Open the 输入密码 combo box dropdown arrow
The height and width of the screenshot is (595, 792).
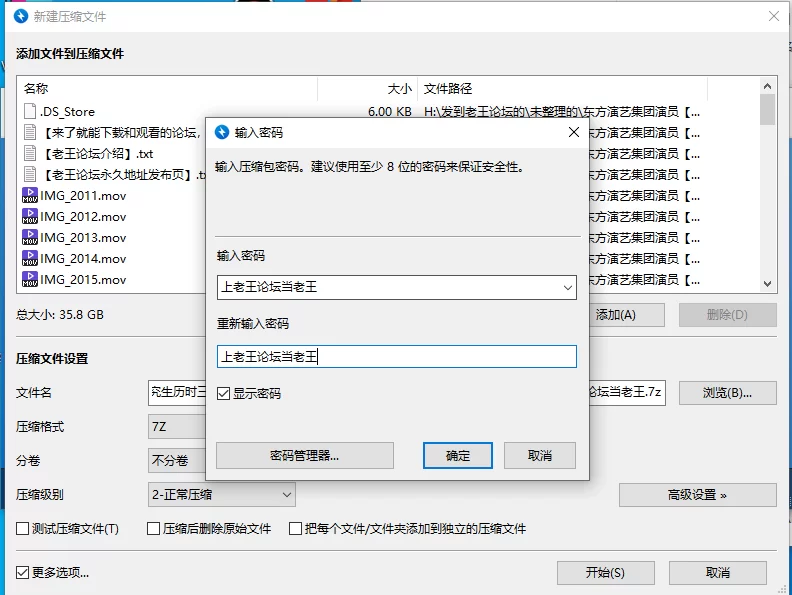click(568, 287)
